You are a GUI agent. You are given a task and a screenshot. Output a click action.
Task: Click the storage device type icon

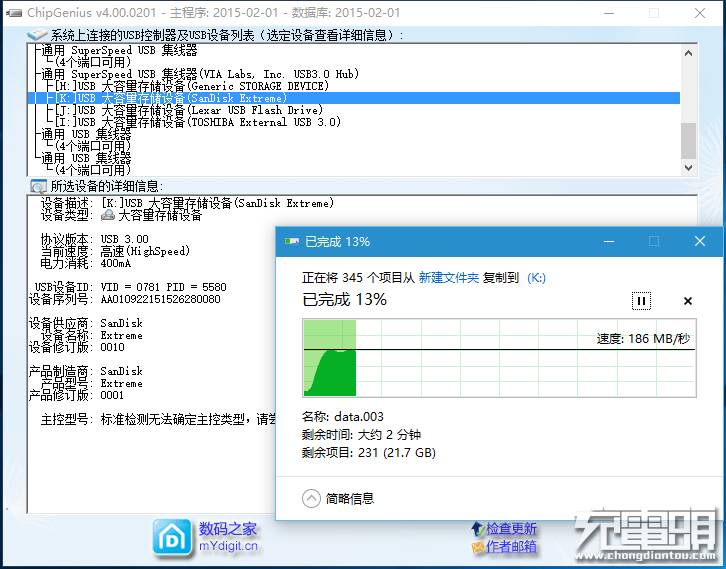(108, 215)
